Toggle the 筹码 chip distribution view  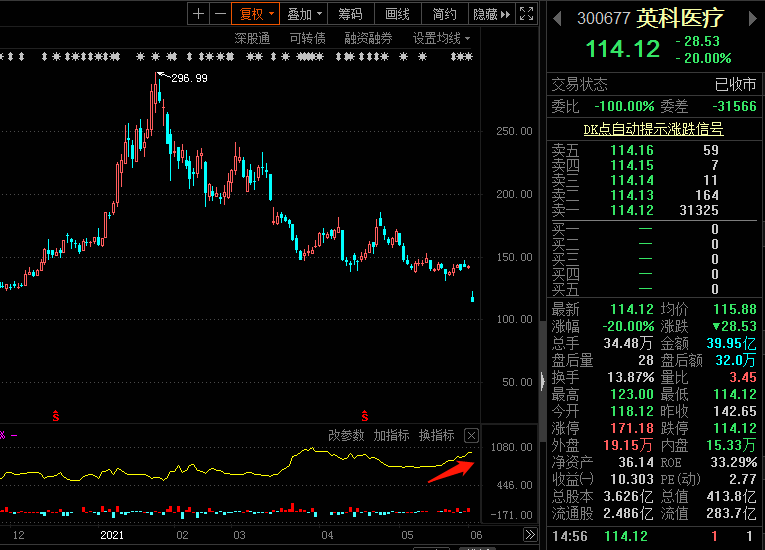(350, 14)
